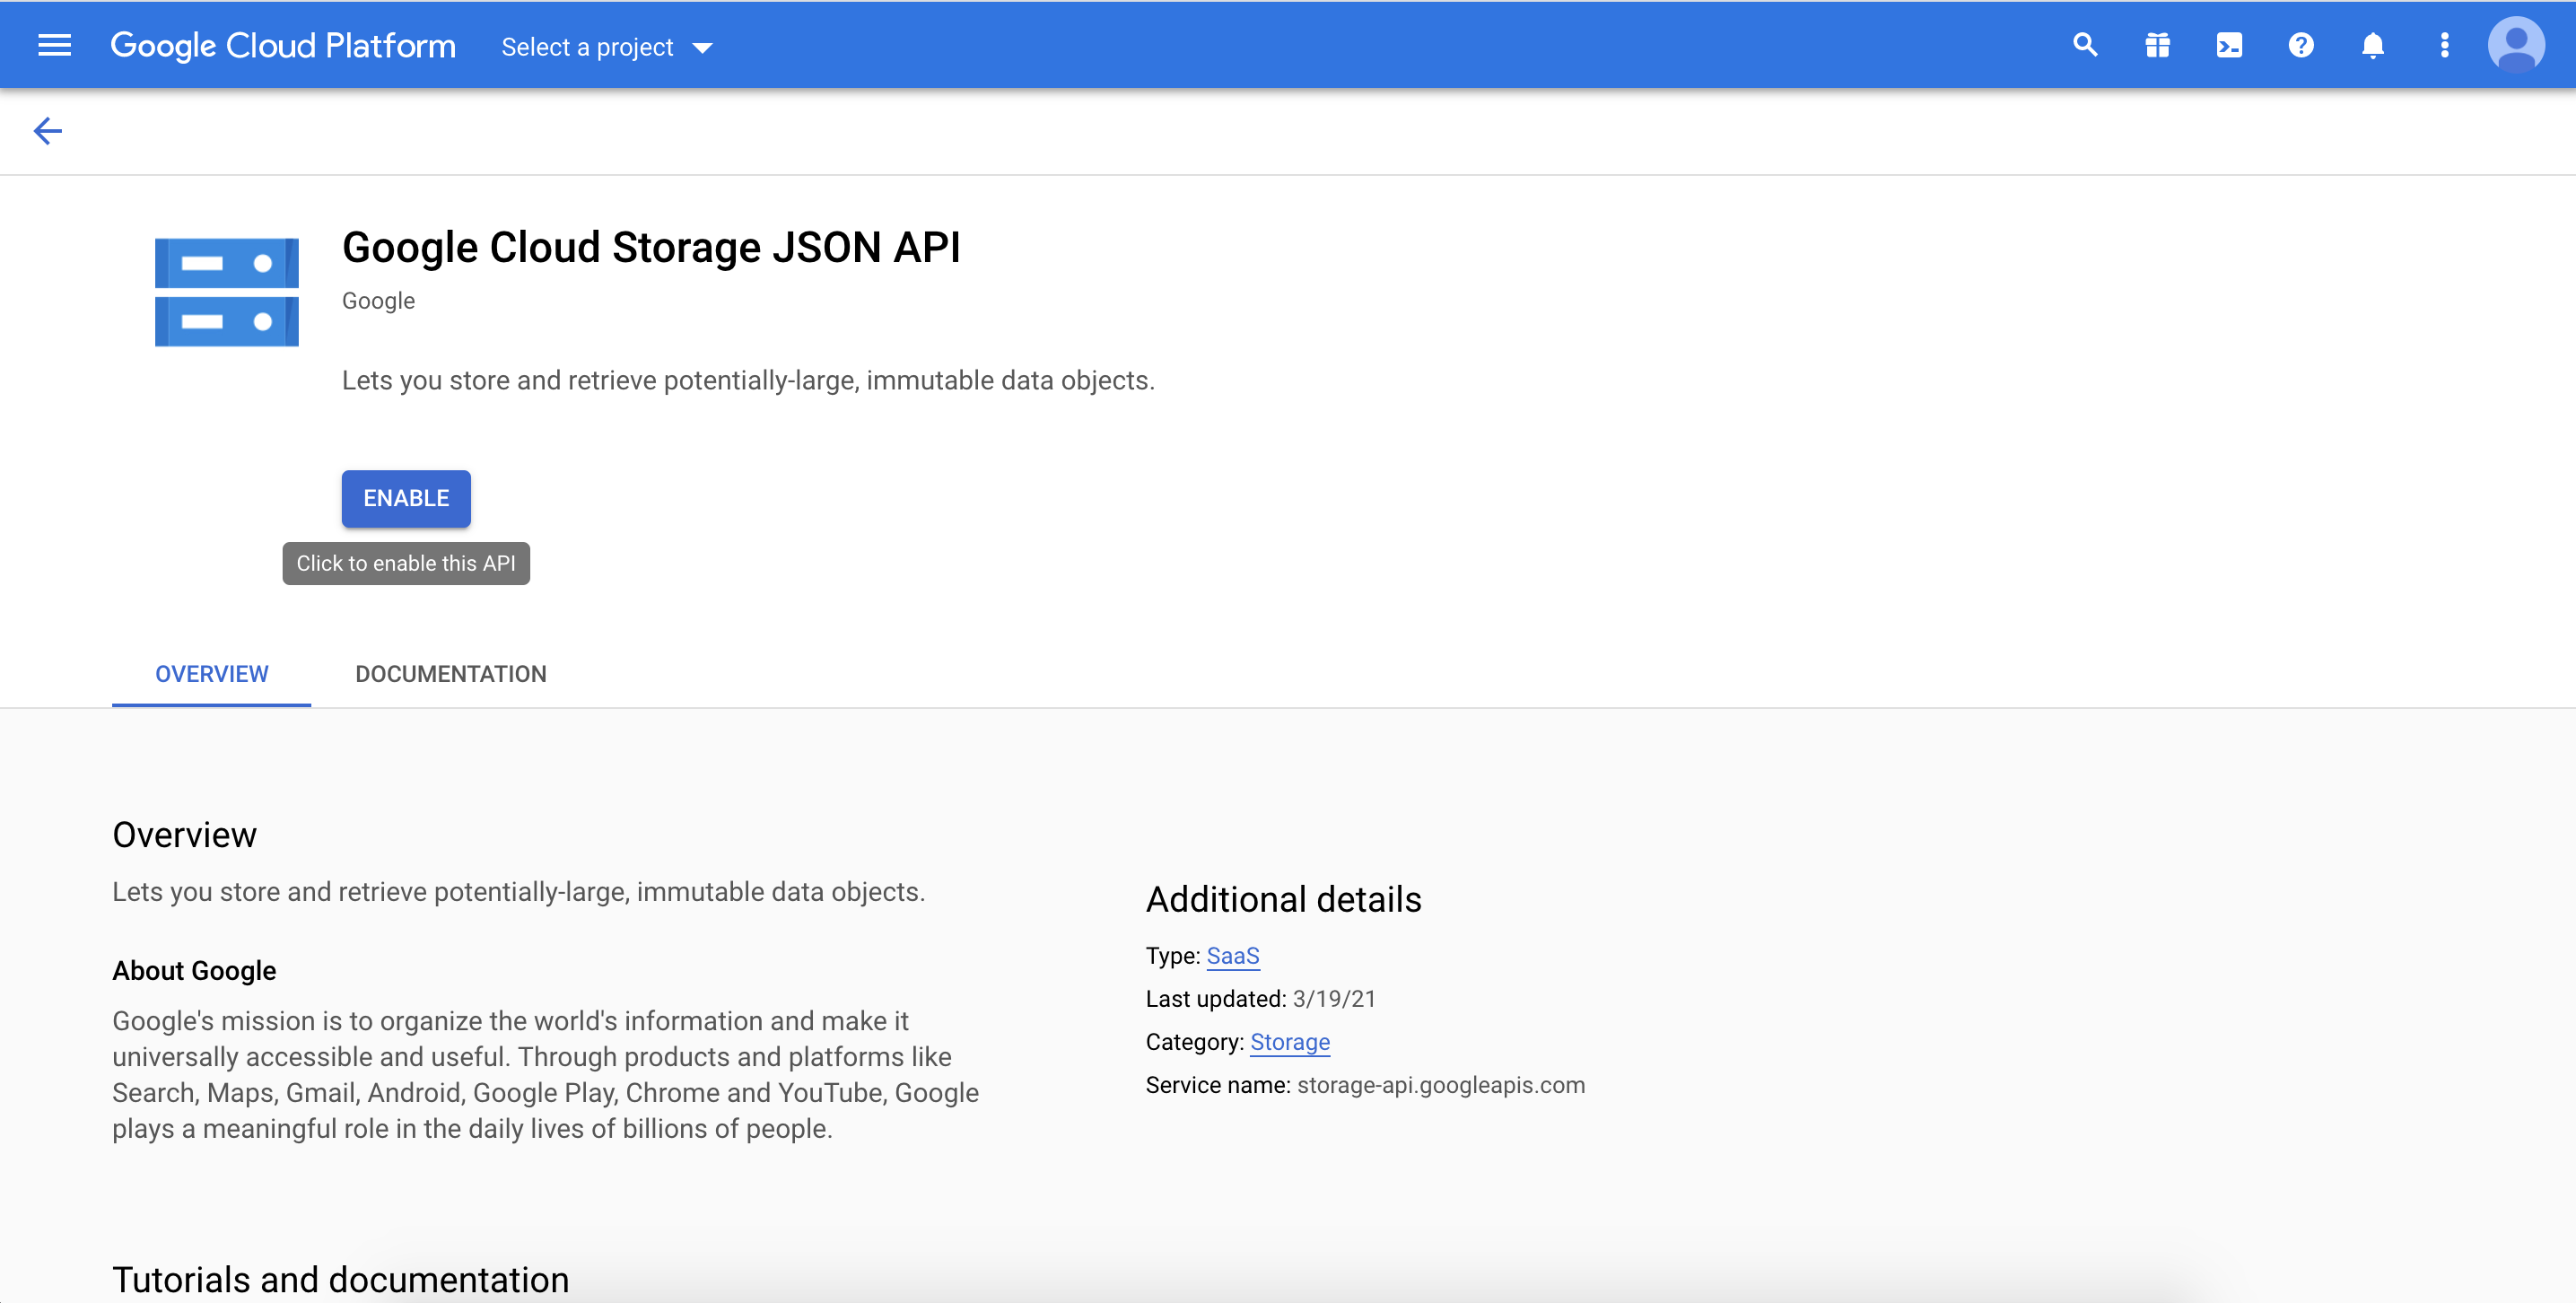Image resolution: width=2576 pixels, height=1303 pixels.
Task: Open the help question mark icon
Action: 2301,45
